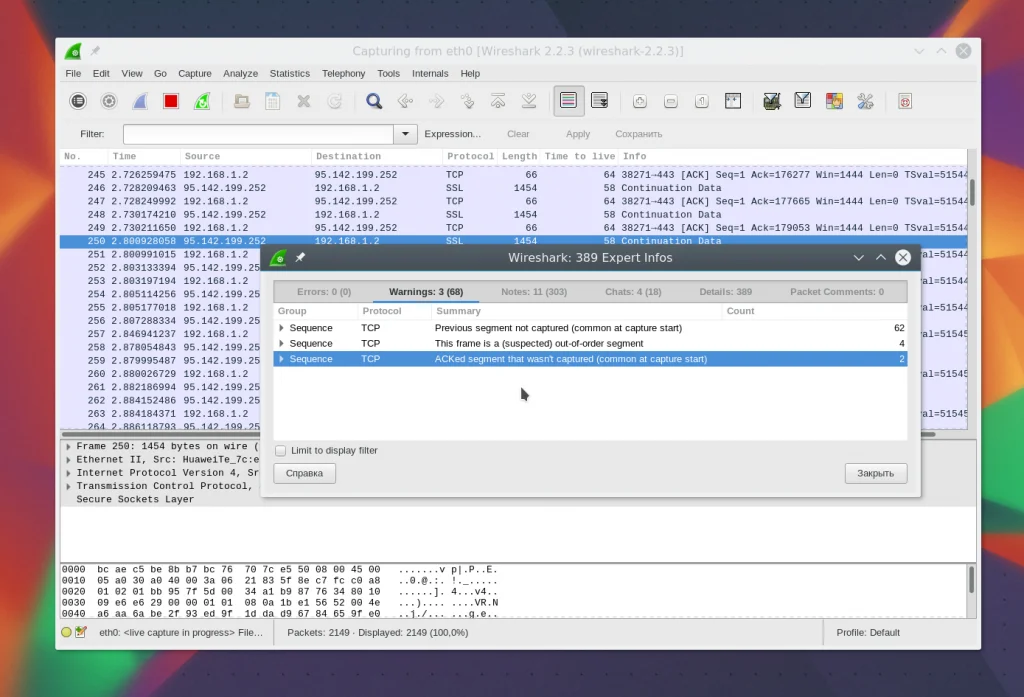The image size is (1024, 697).
Task: Expand the Ethernet II tree node
Action: tap(68, 460)
